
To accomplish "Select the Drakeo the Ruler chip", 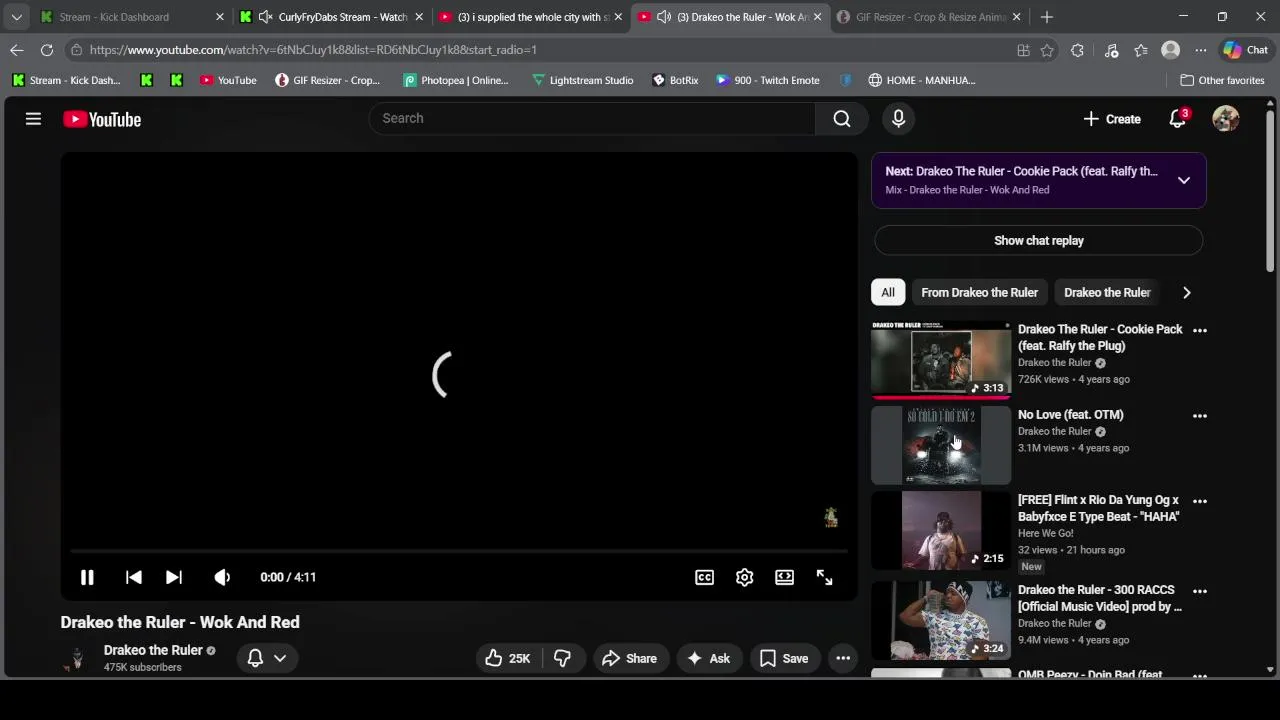I will [x=1107, y=292].
